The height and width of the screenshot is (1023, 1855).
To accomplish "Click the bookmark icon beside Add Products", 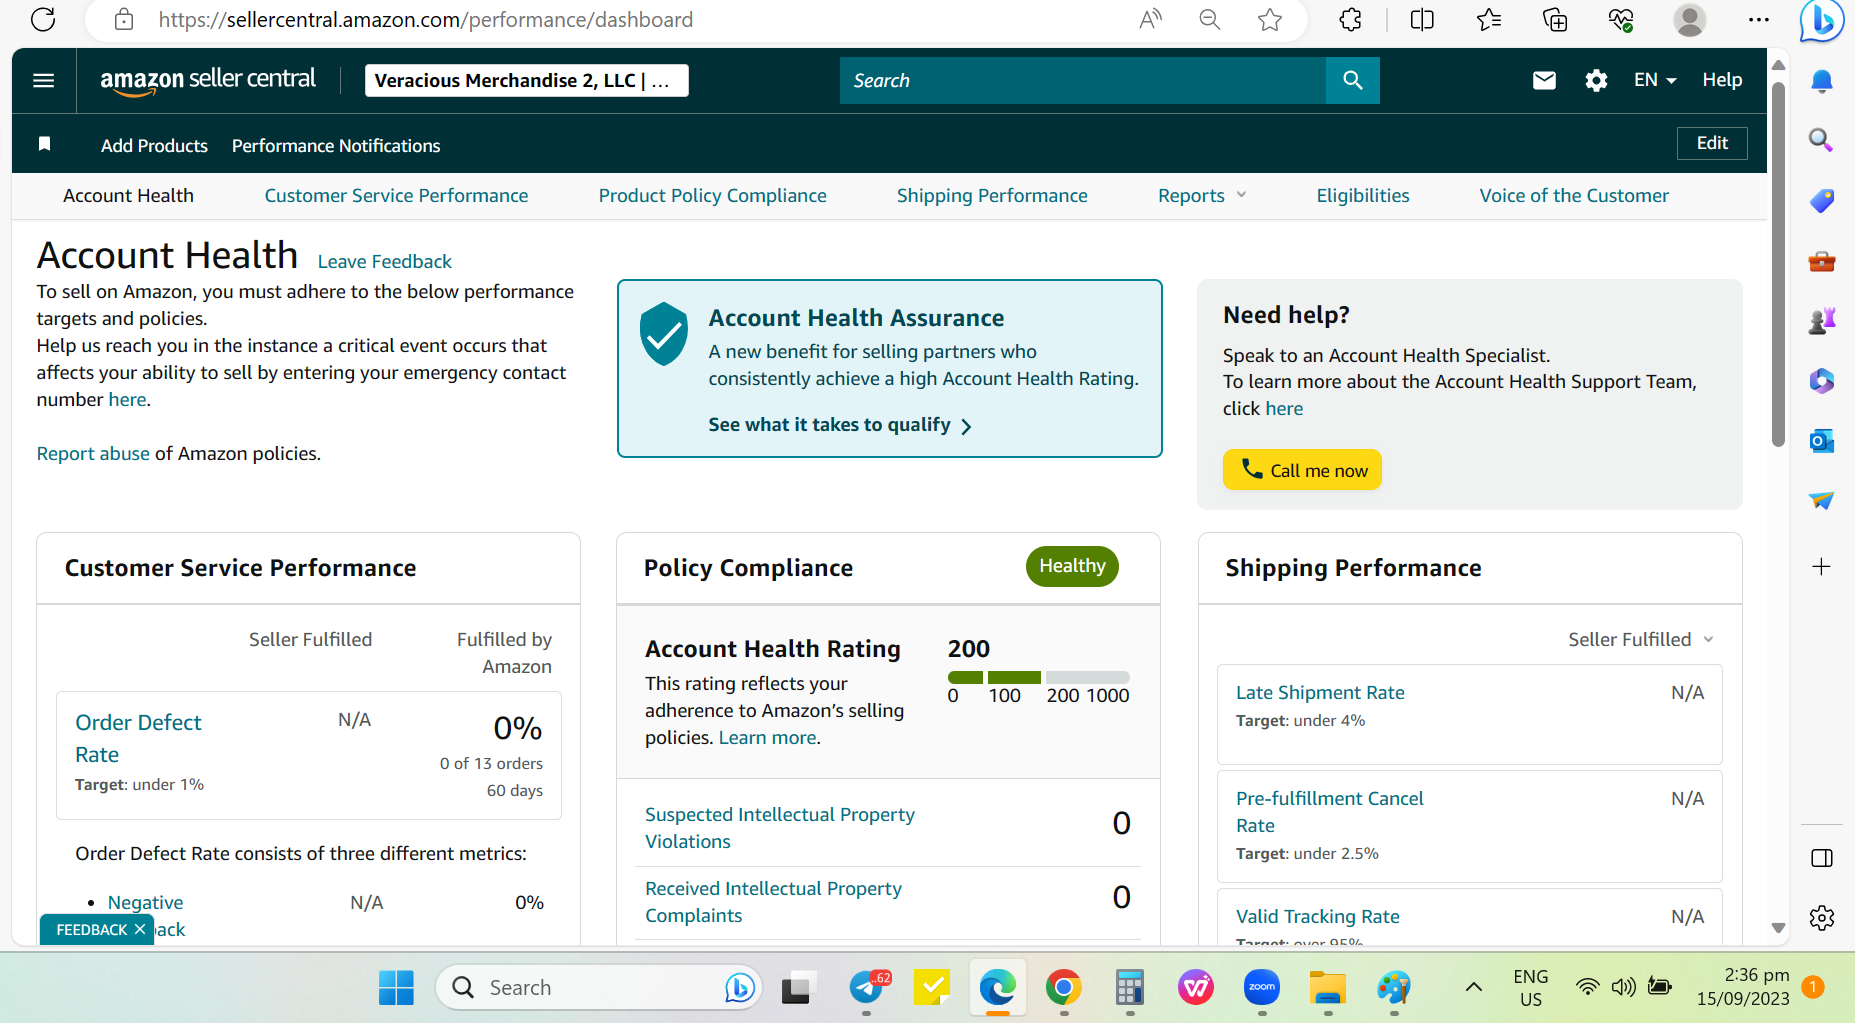I will tap(45, 144).
